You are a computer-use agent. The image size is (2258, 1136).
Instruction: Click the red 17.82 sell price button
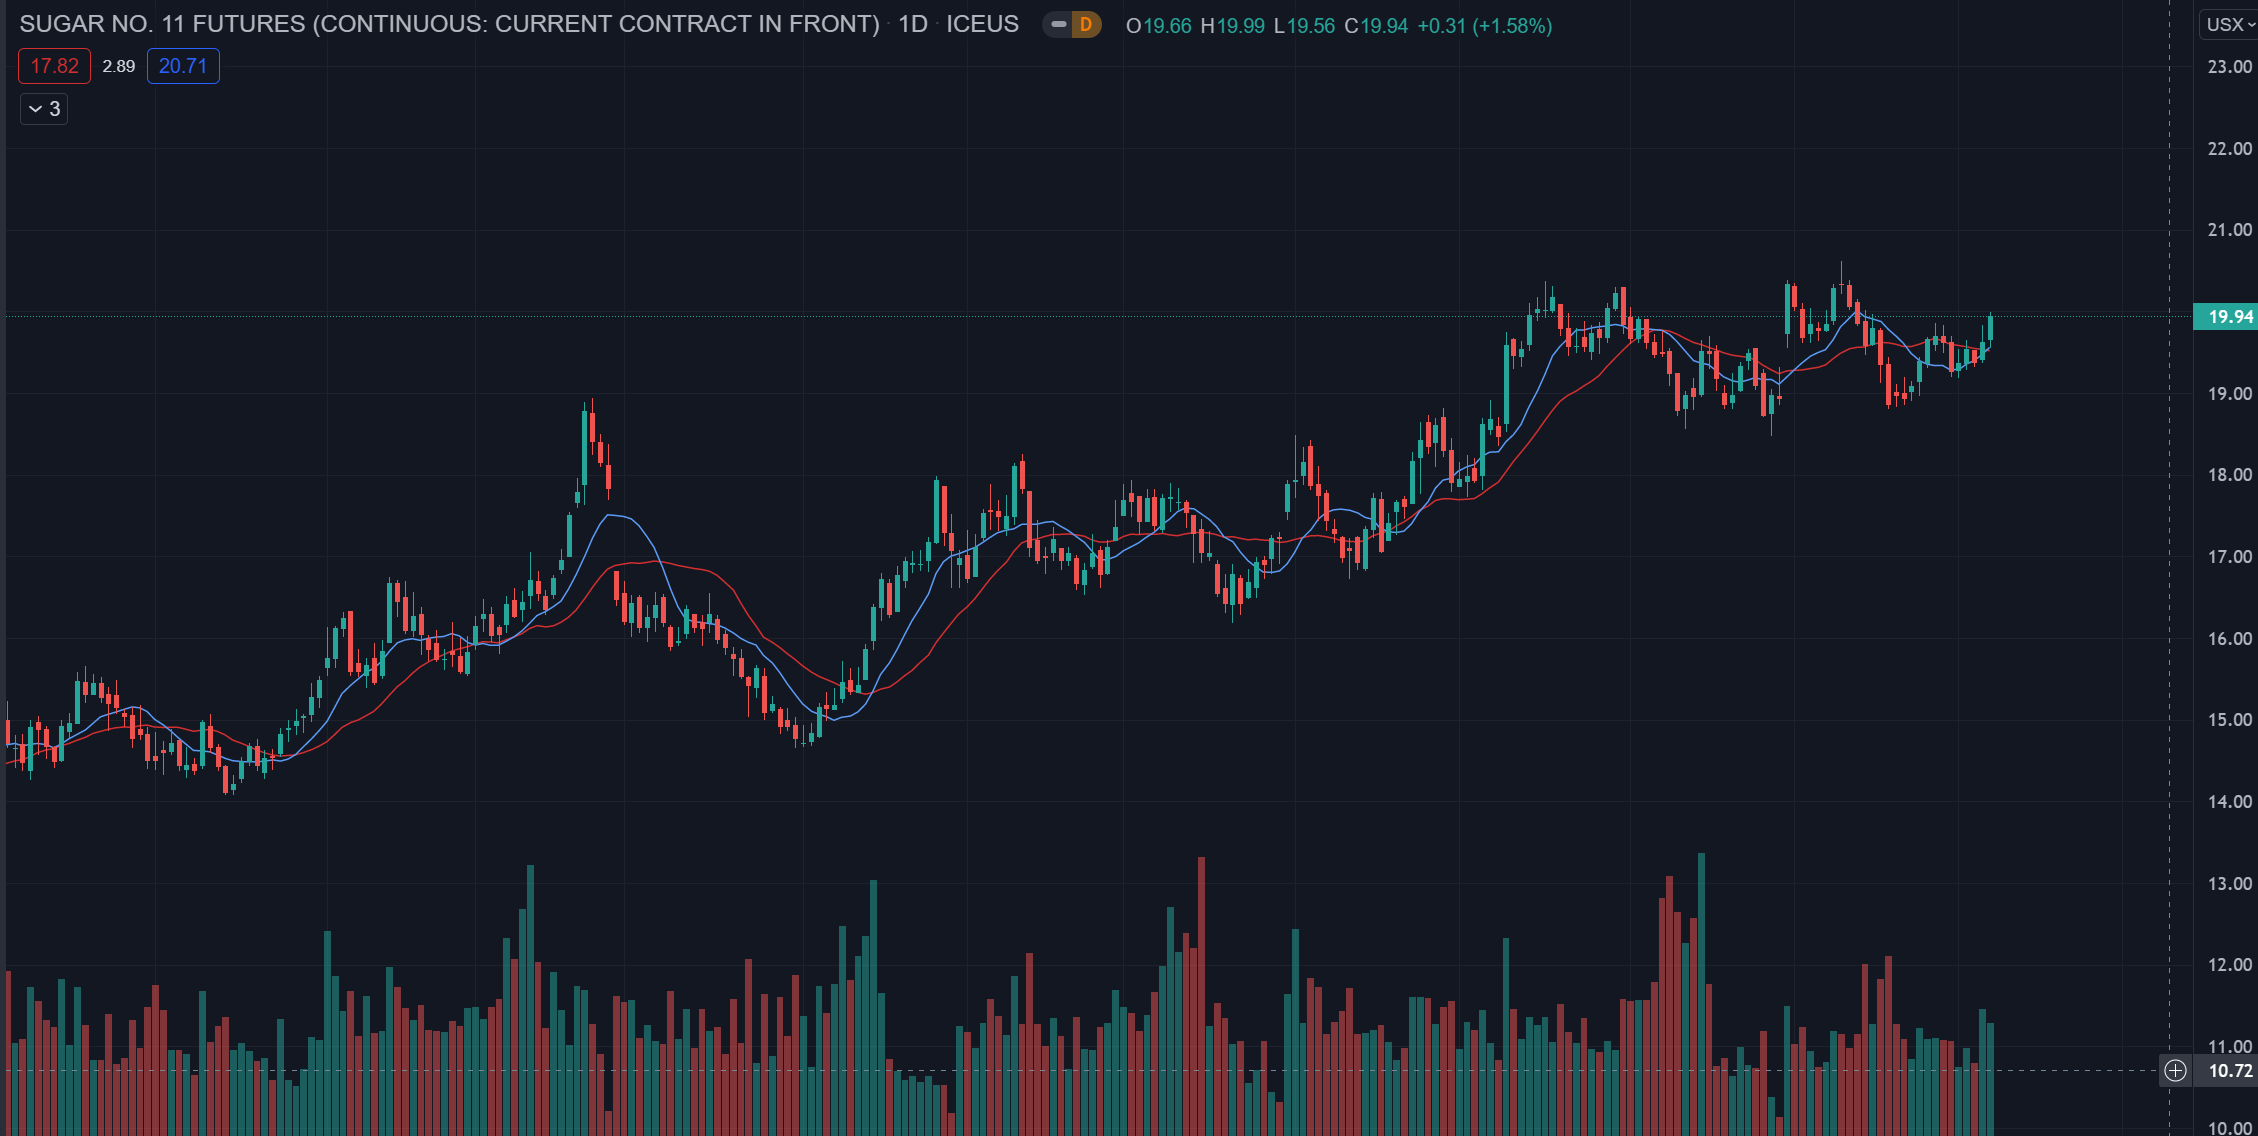click(54, 66)
